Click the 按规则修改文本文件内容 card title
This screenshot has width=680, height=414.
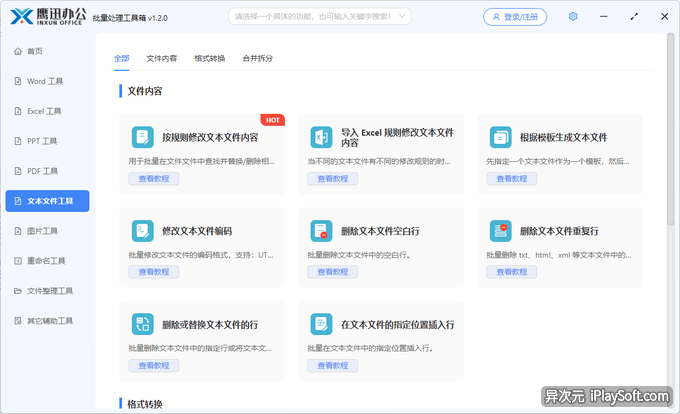210,137
